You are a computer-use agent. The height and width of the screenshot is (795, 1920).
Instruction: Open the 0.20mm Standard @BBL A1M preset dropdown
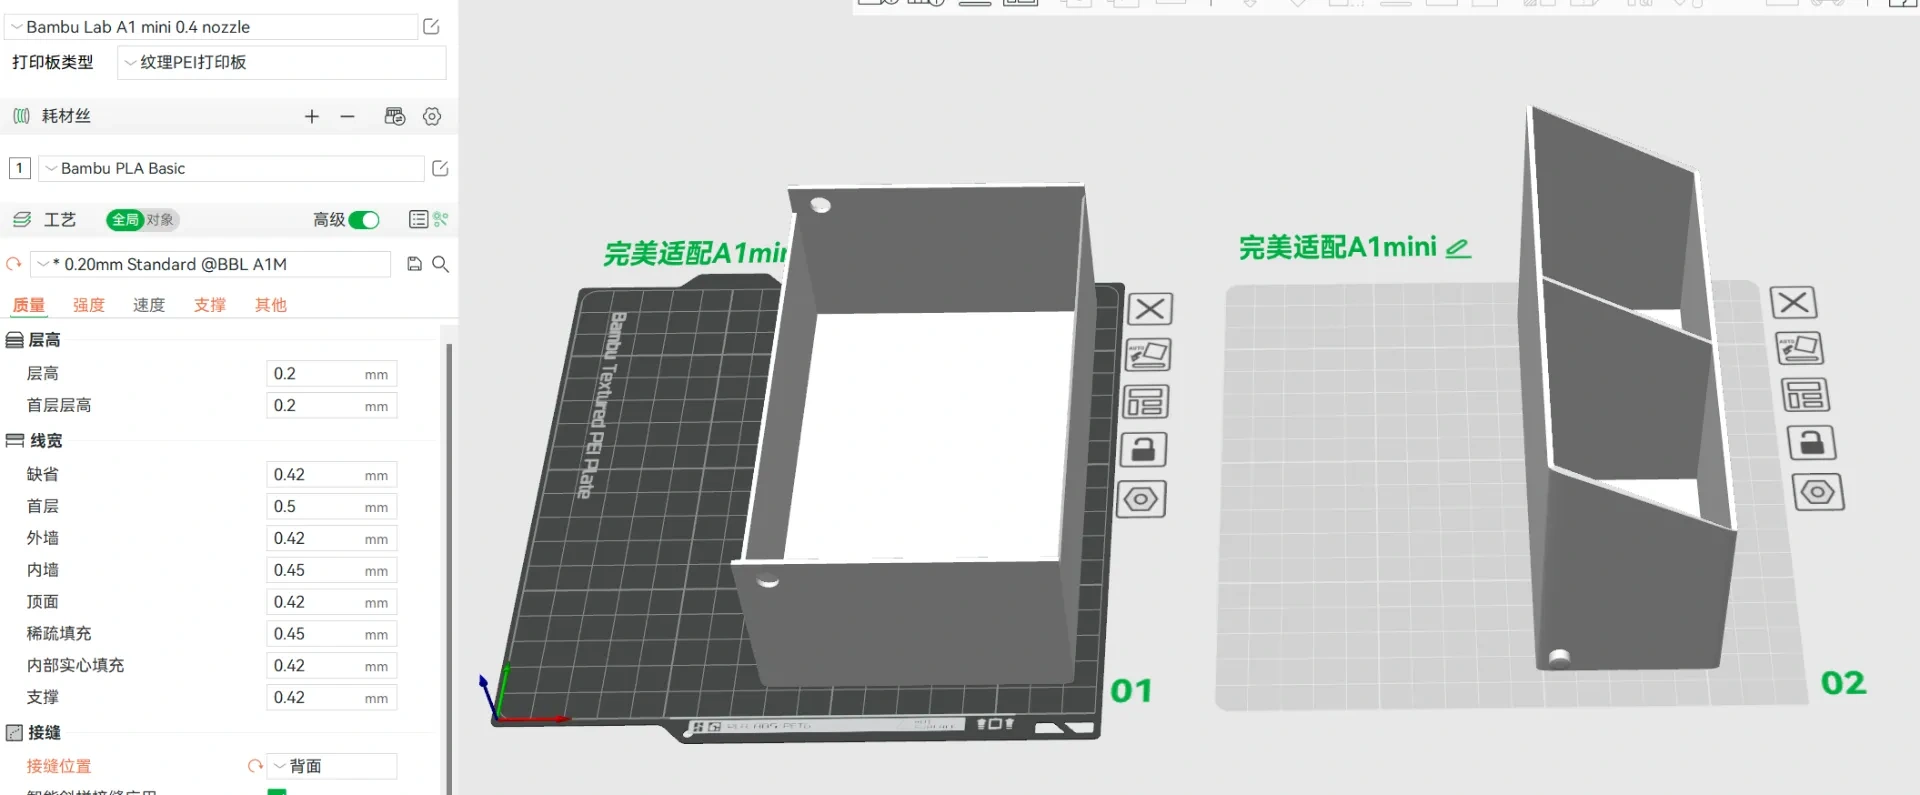click(211, 264)
